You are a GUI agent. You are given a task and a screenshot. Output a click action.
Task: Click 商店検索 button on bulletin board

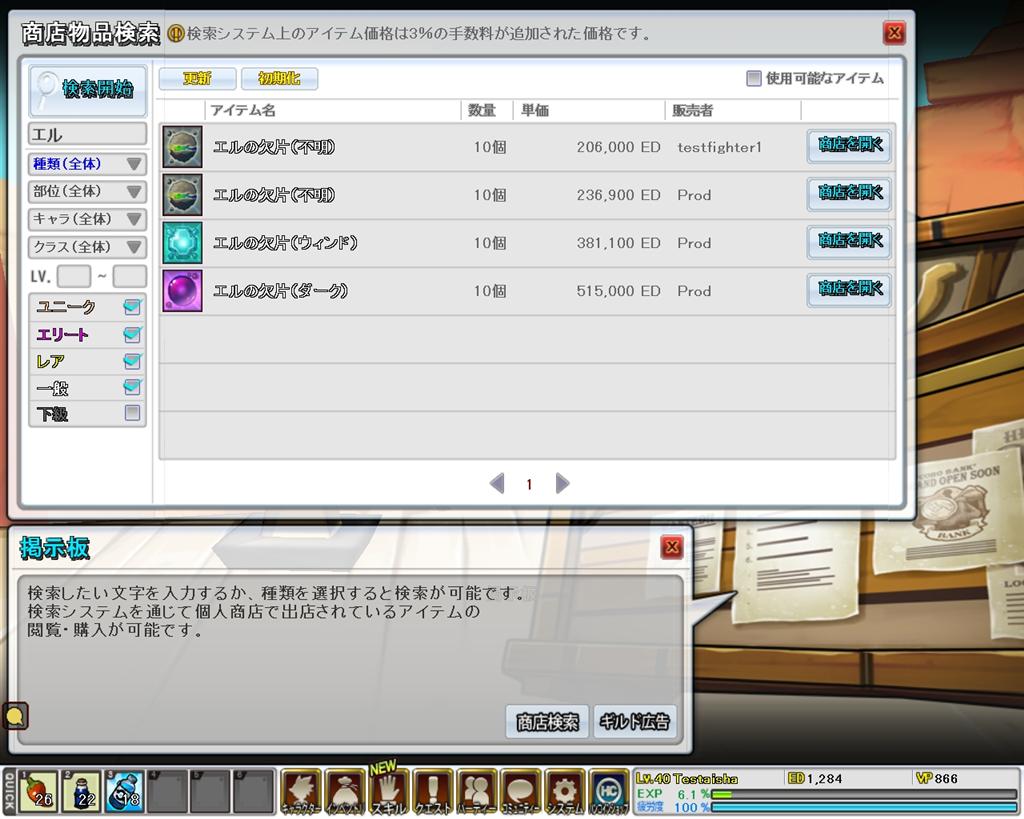coord(547,722)
